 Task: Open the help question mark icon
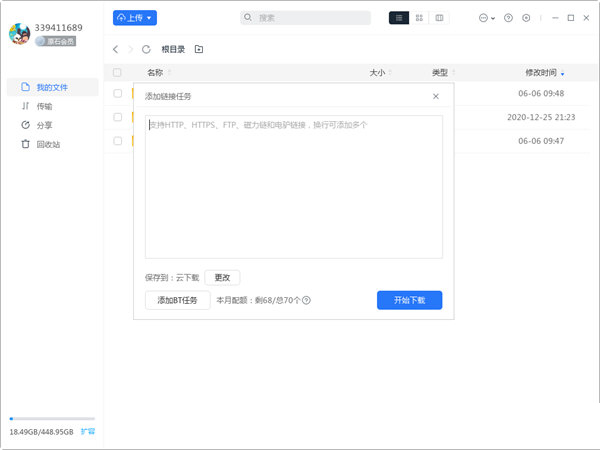click(x=508, y=18)
